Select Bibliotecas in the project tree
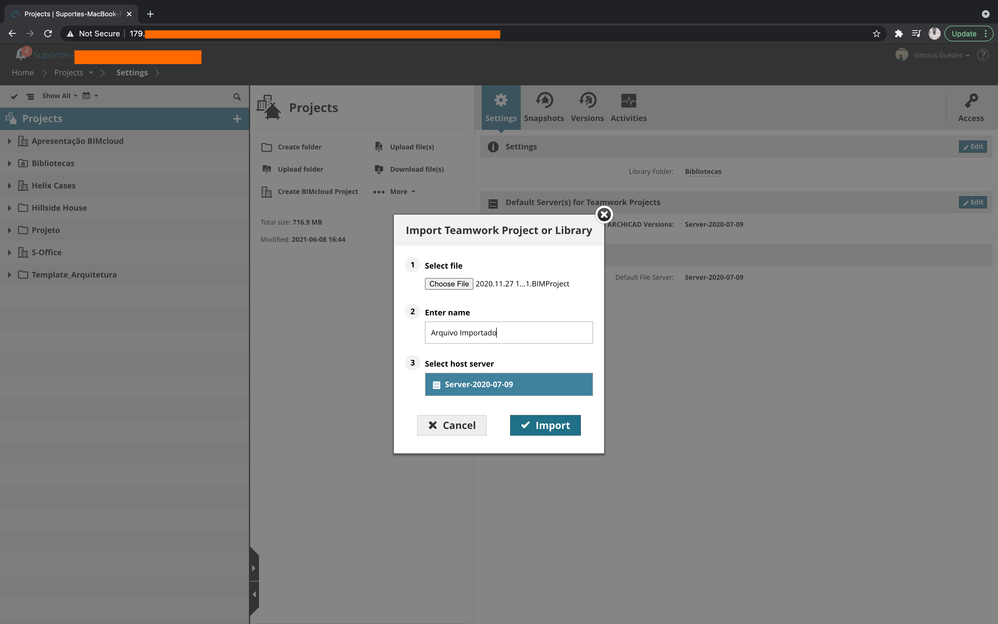998x624 pixels. click(x=53, y=164)
